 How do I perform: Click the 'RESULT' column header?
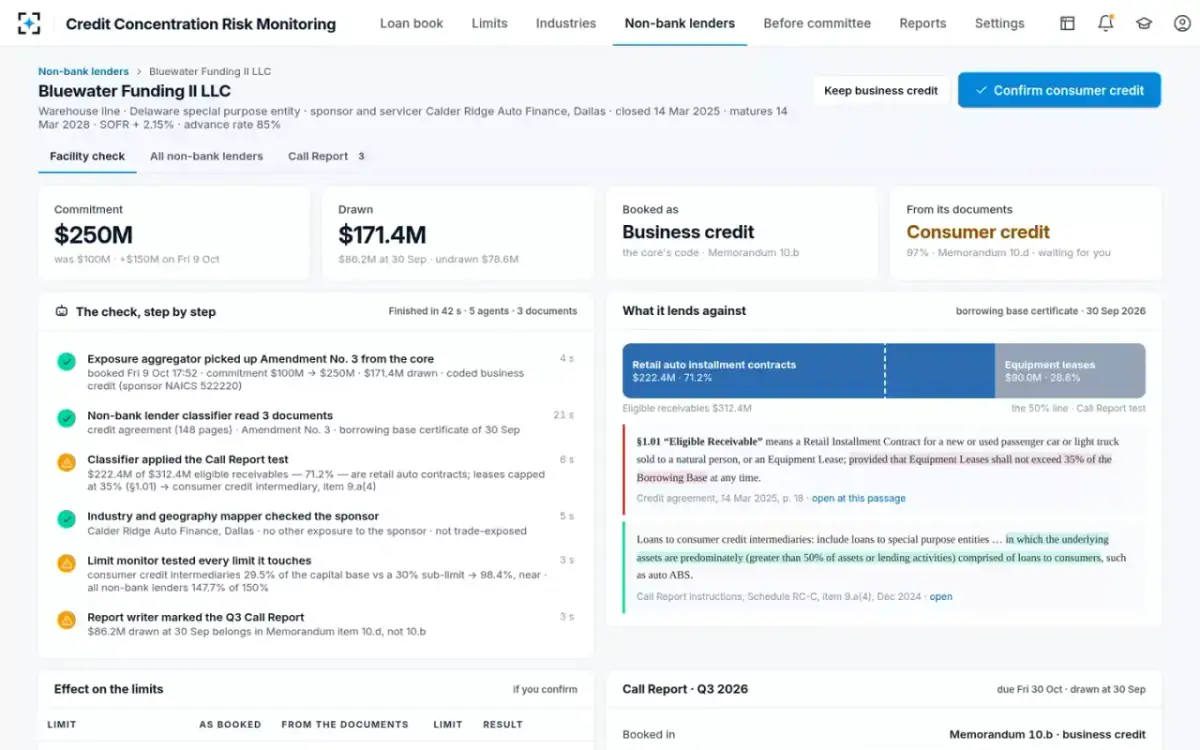(x=503, y=725)
